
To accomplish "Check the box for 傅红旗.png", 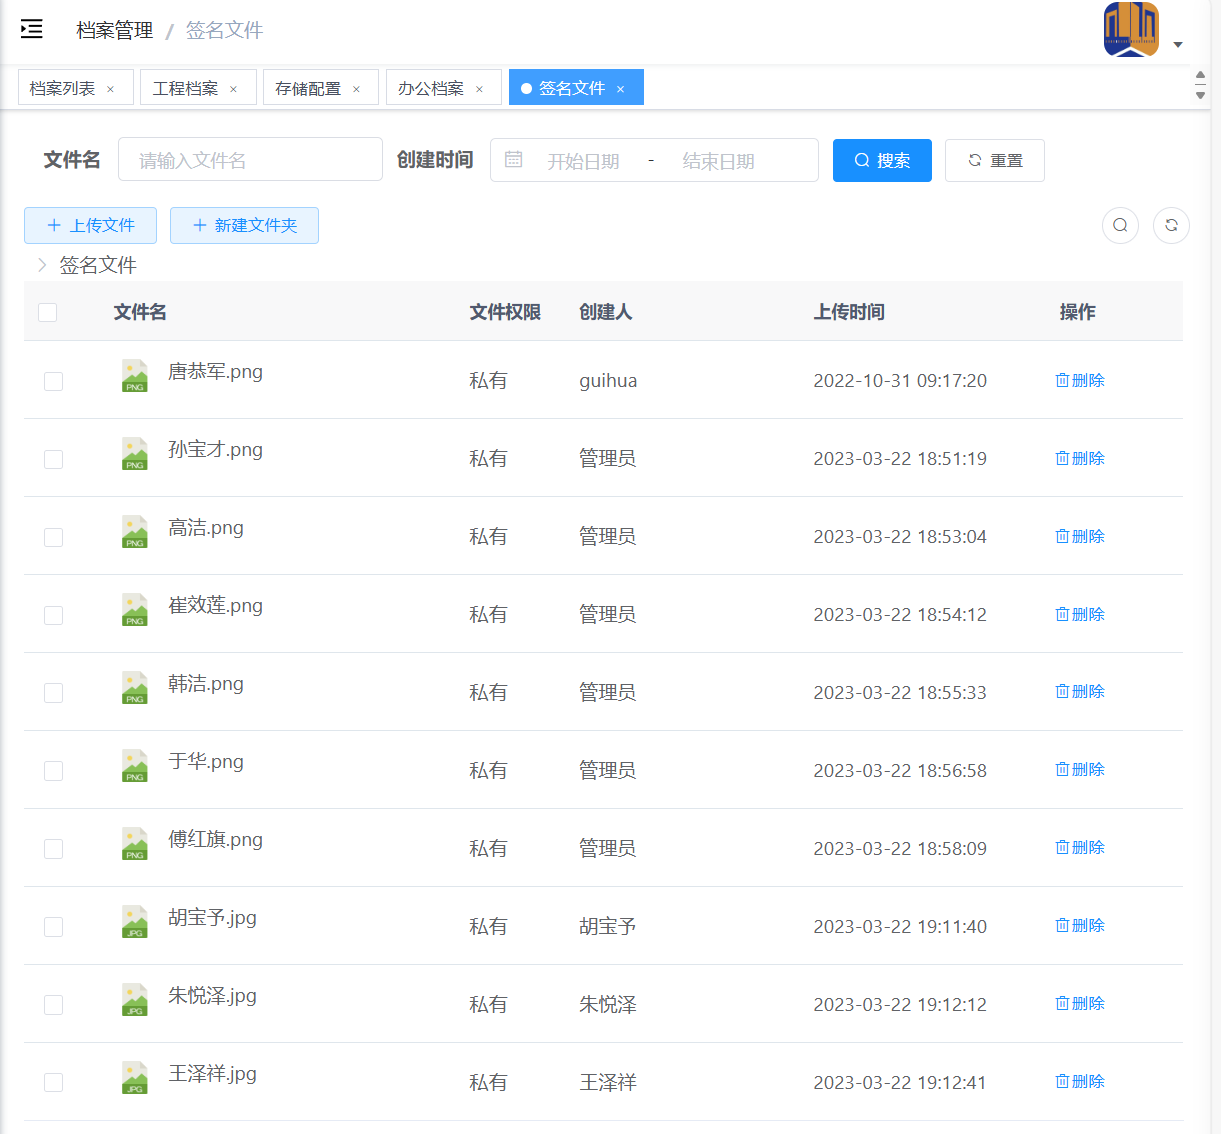I will point(54,849).
